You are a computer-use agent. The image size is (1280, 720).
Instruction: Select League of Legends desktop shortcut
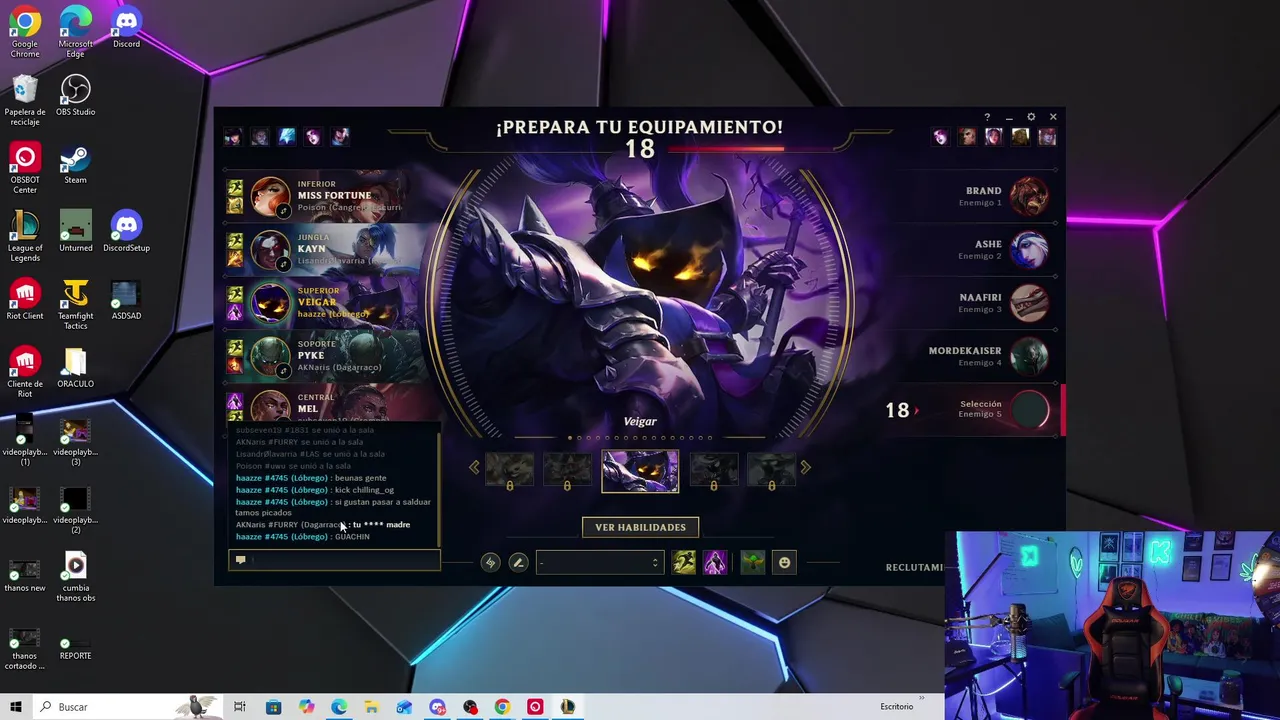[x=25, y=237]
